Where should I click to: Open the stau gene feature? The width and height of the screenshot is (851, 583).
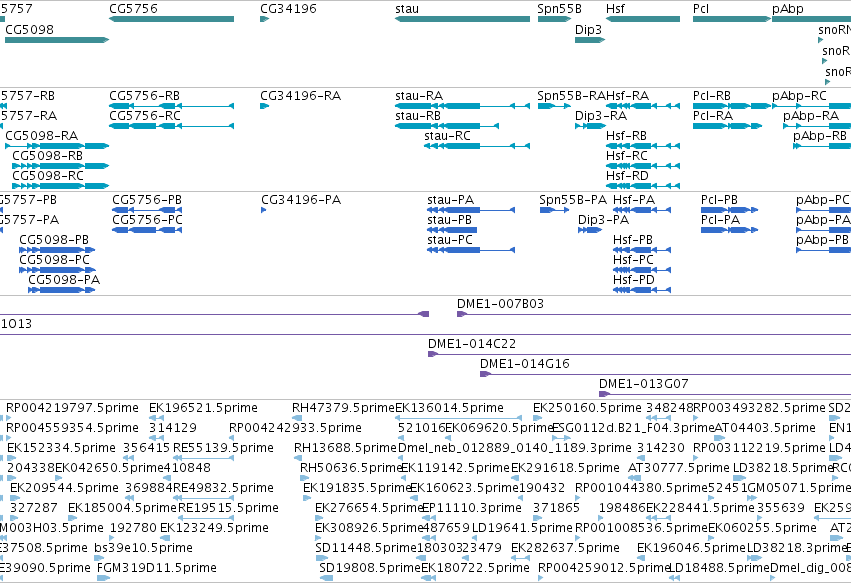tap(462, 19)
